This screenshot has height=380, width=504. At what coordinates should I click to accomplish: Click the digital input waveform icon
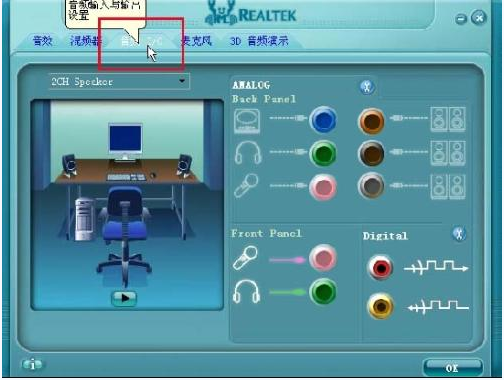tap(438, 307)
